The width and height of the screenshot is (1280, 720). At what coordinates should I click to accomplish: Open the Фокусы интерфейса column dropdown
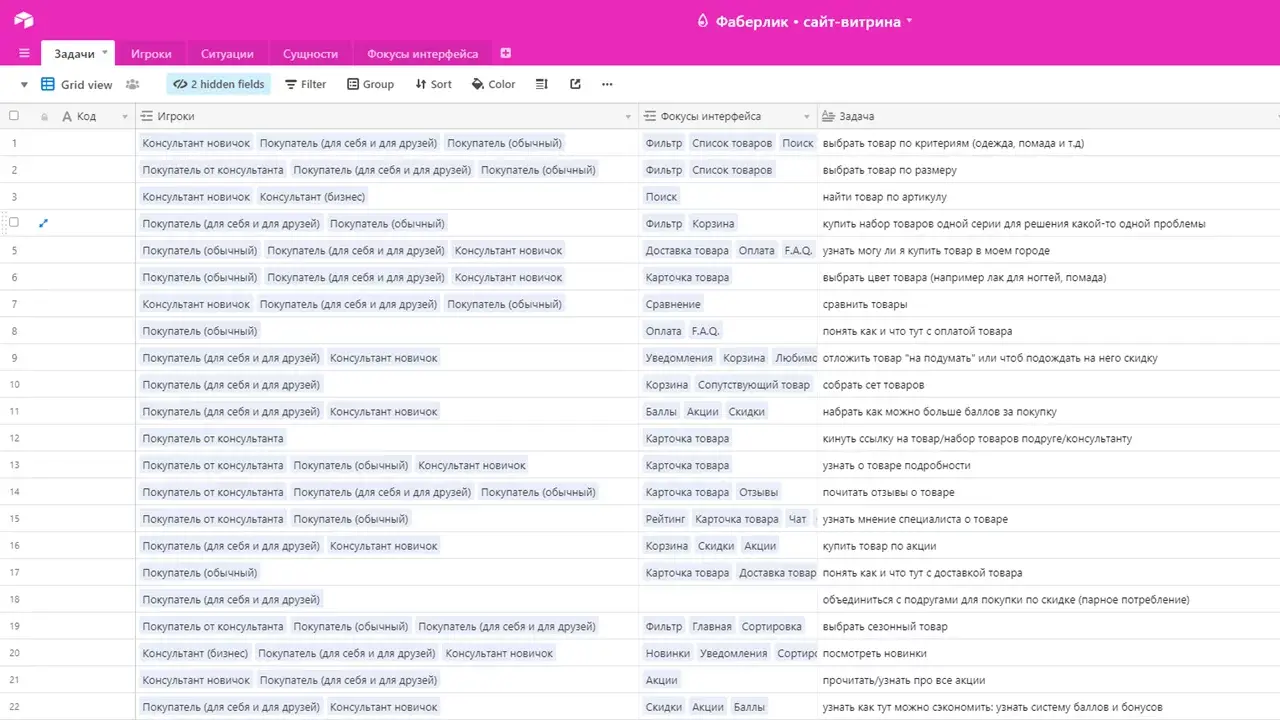[x=806, y=117]
